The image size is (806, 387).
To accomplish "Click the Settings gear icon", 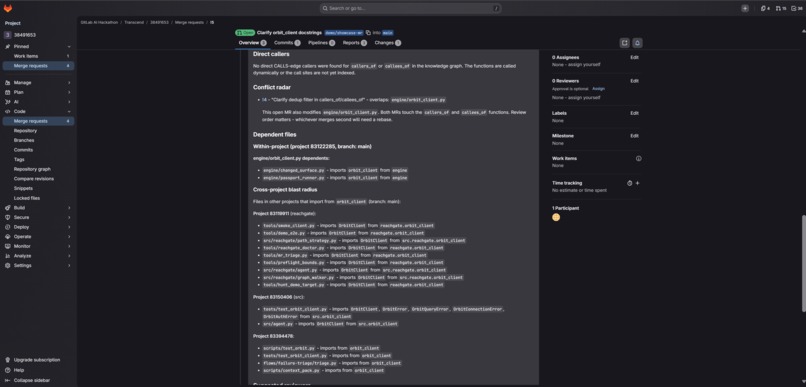I will tap(8, 265).
